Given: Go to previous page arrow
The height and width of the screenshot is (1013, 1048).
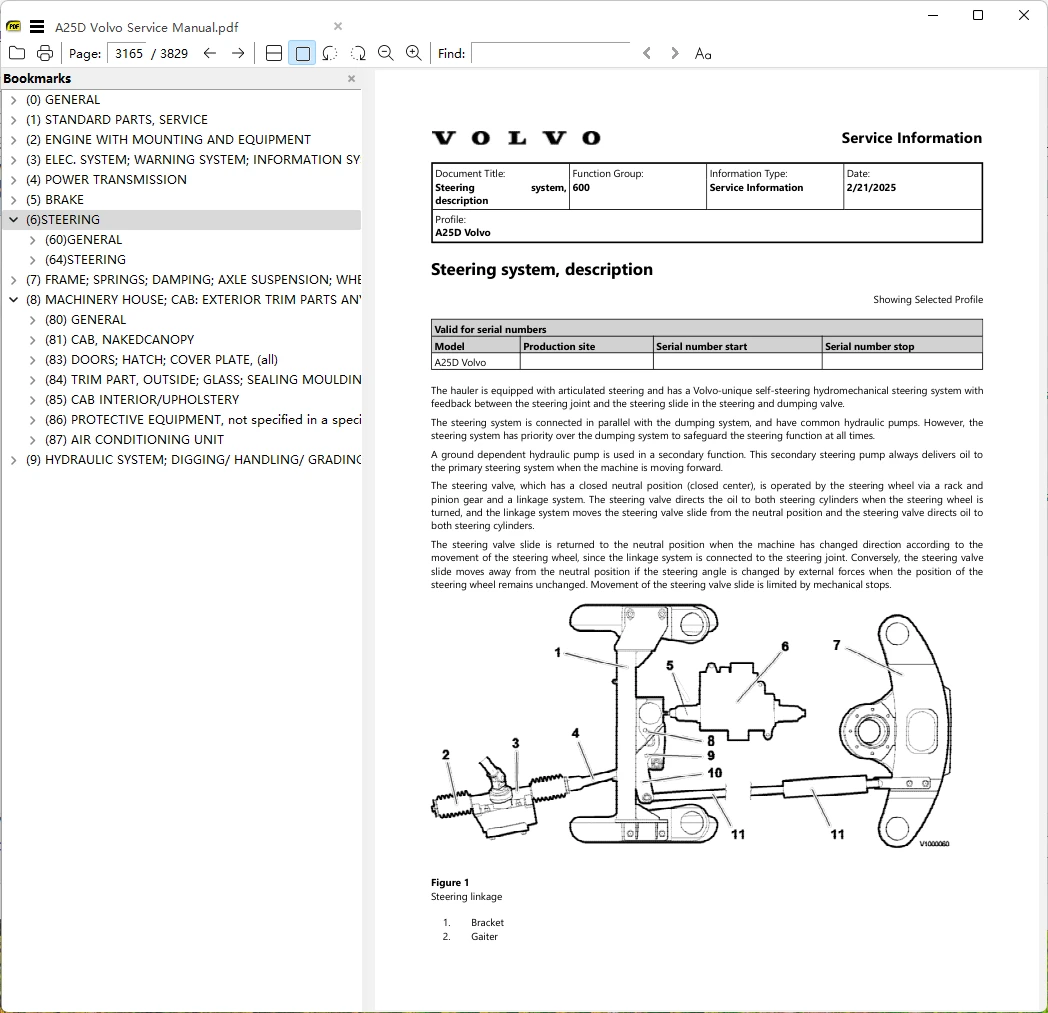Looking at the screenshot, I should pos(210,53).
